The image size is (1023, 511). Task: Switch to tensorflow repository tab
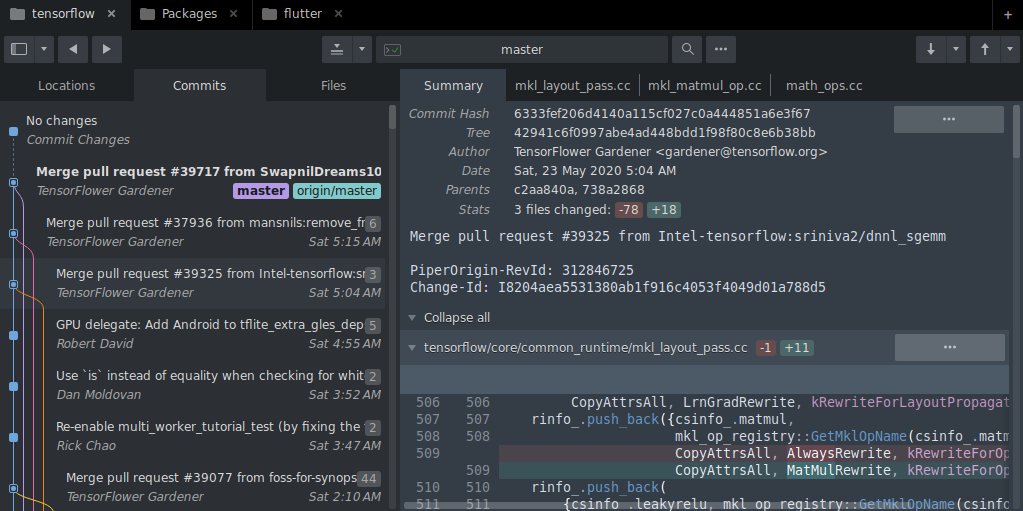tap(63, 14)
